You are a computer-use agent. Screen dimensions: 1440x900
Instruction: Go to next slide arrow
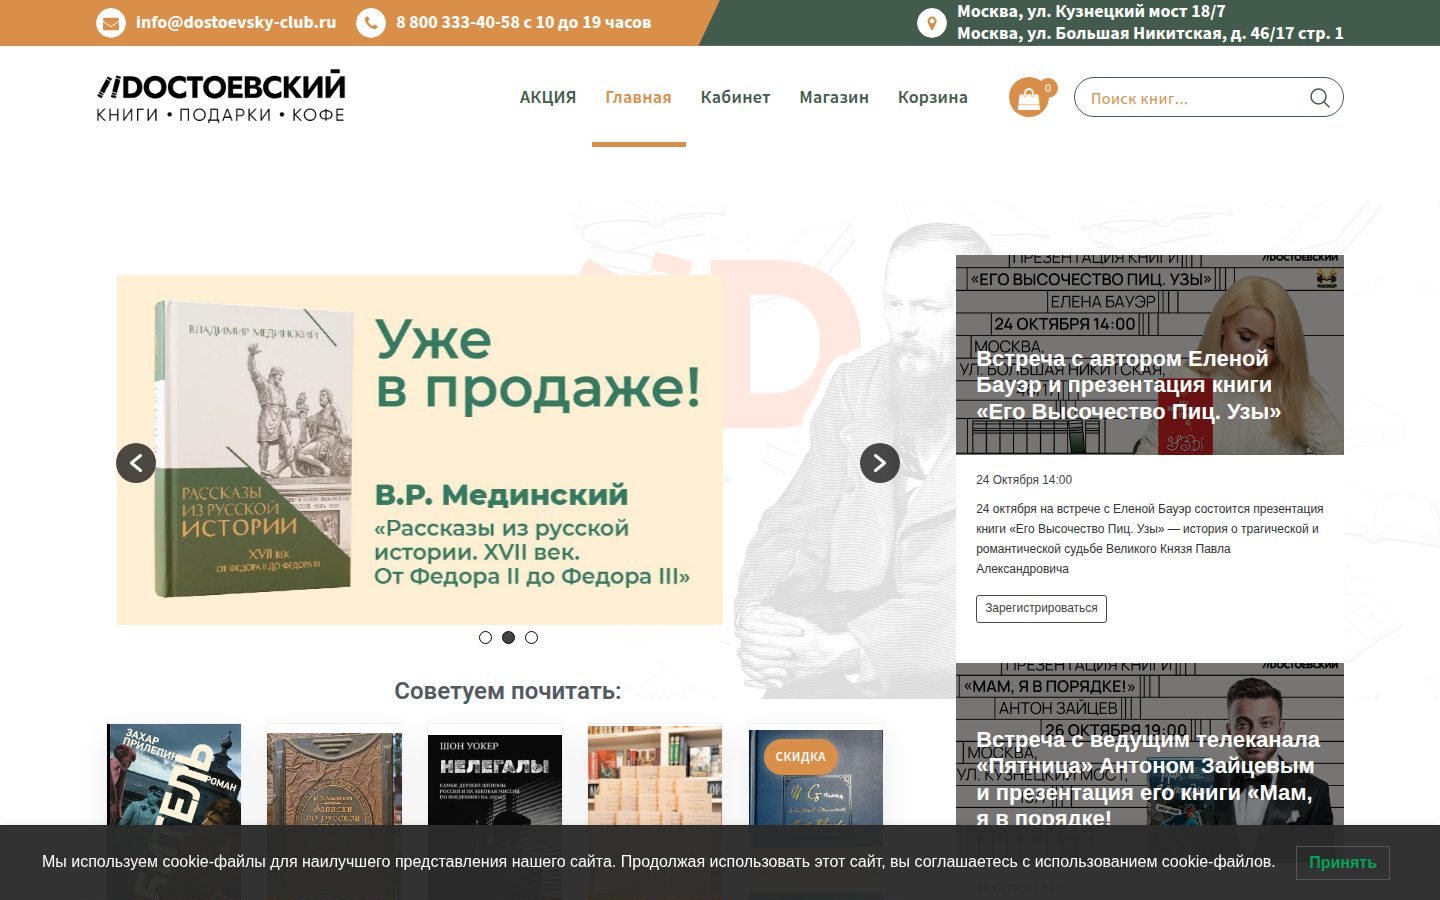[880, 463]
